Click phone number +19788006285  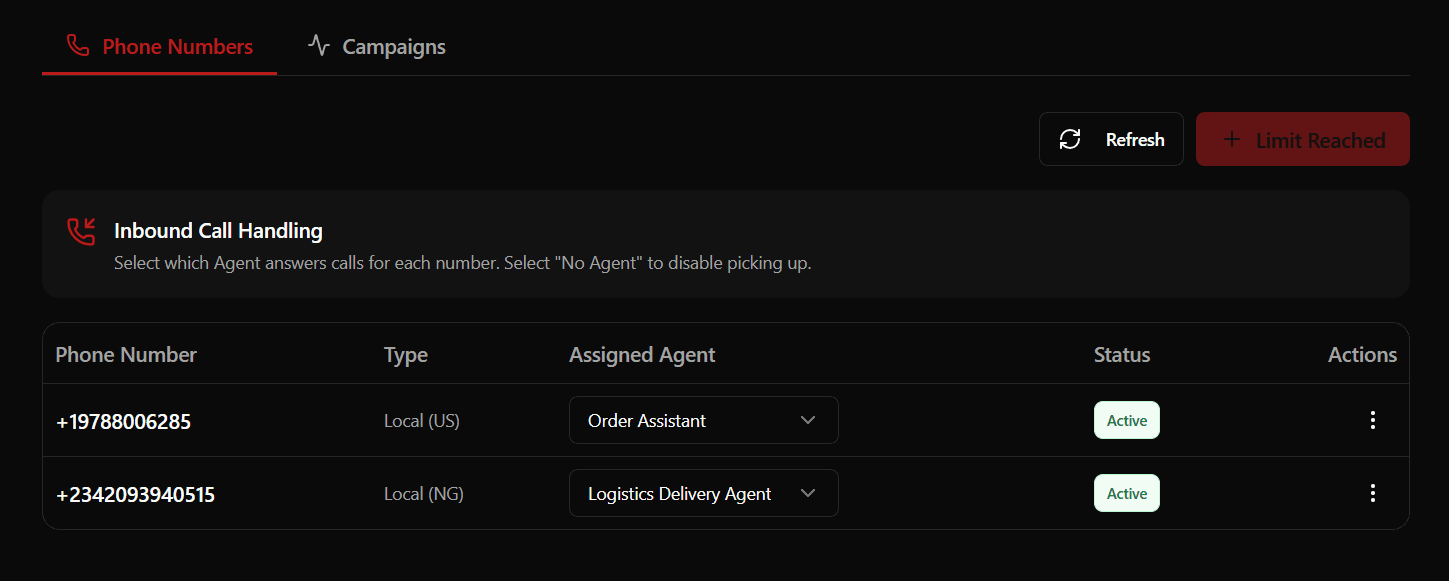click(x=123, y=422)
